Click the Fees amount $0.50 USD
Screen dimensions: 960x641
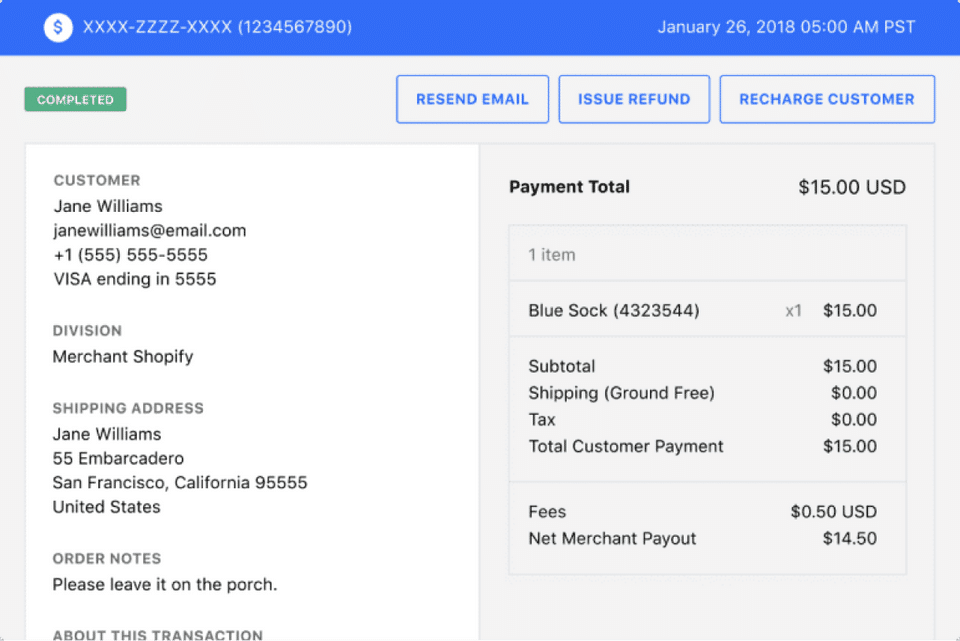pyautogui.click(x=833, y=512)
